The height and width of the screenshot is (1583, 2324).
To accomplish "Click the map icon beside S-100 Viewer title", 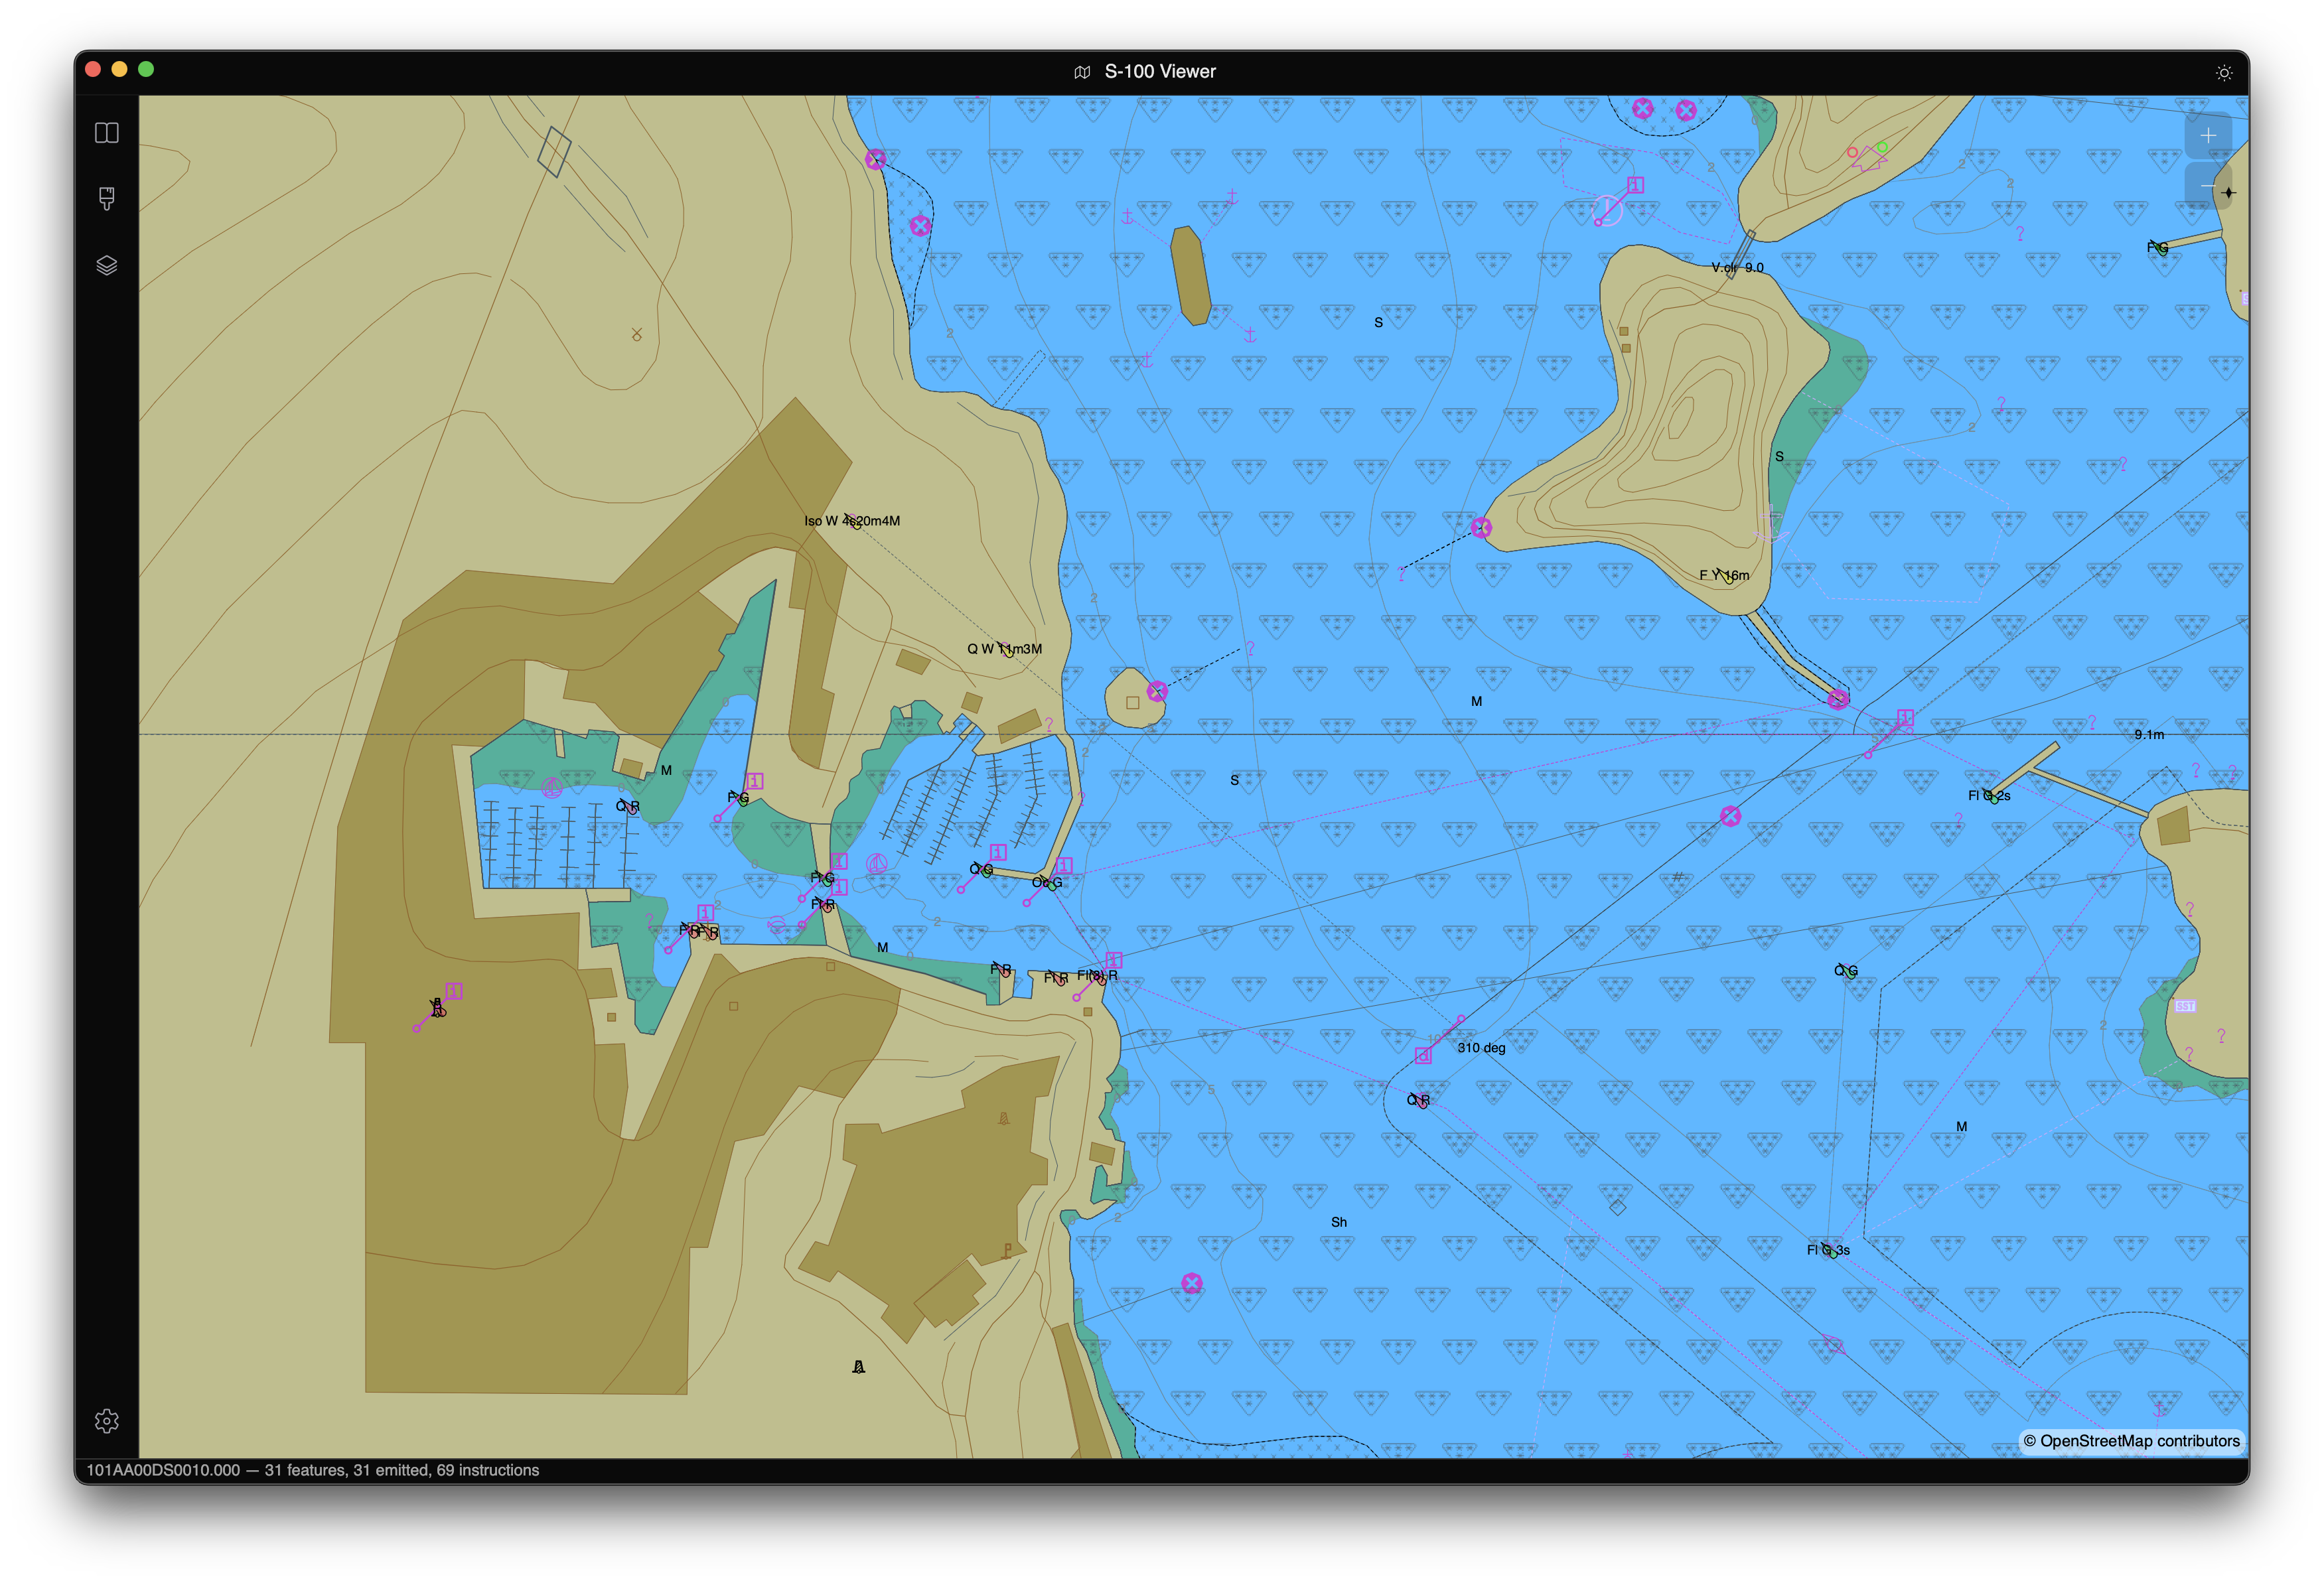I will point(1082,72).
